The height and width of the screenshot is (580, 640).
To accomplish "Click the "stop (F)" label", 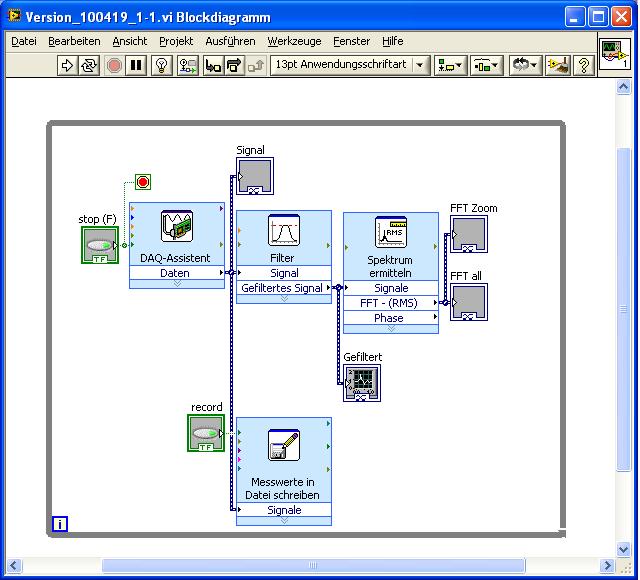I will click(97, 219).
